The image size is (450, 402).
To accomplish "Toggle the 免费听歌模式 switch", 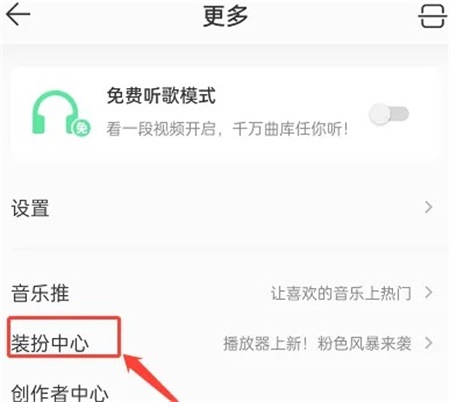I will (389, 114).
